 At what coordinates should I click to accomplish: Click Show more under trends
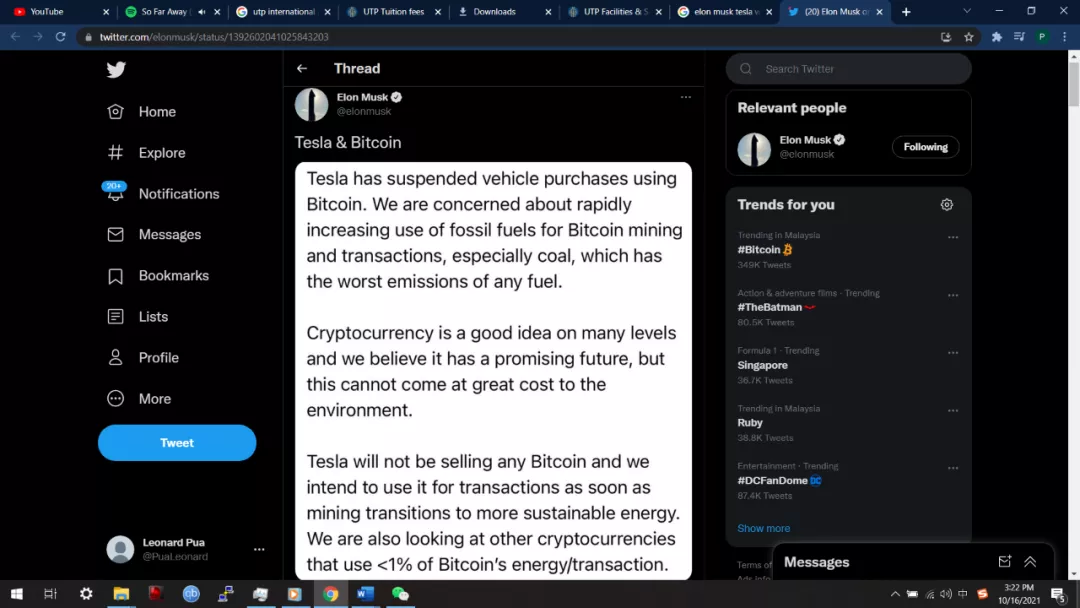764,528
